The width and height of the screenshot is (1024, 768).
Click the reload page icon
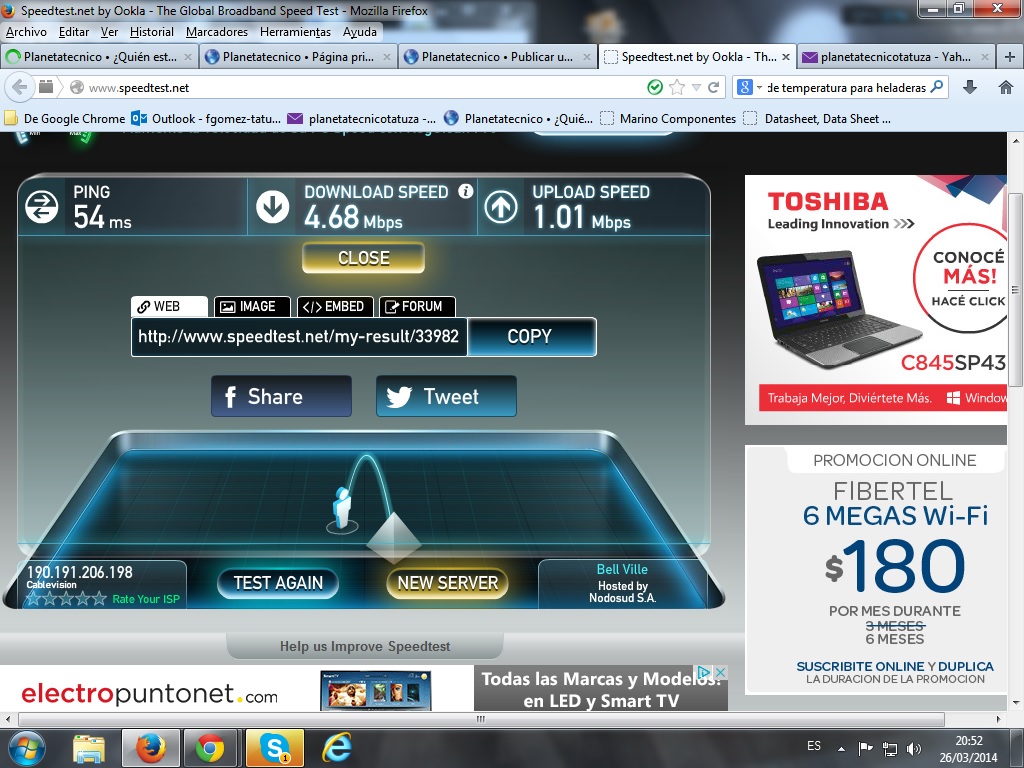tap(714, 87)
